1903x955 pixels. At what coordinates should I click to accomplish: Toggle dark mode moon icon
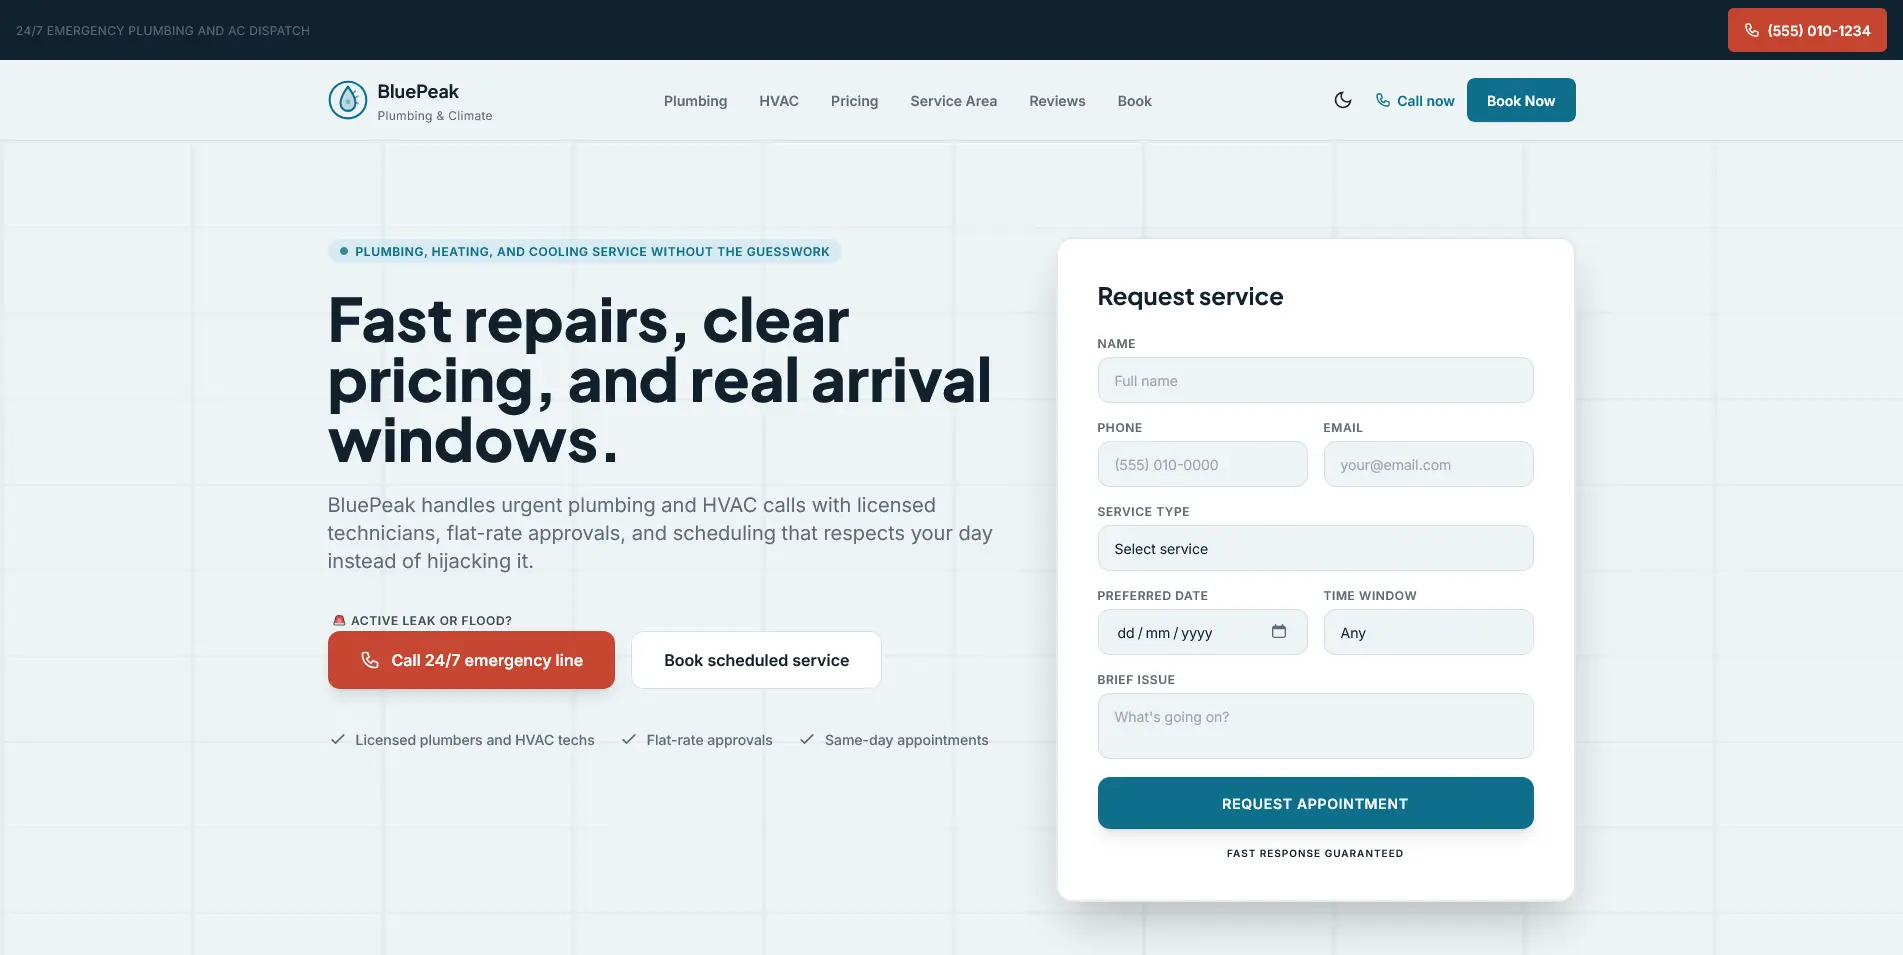pyautogui.click(x=1343, y=100)
